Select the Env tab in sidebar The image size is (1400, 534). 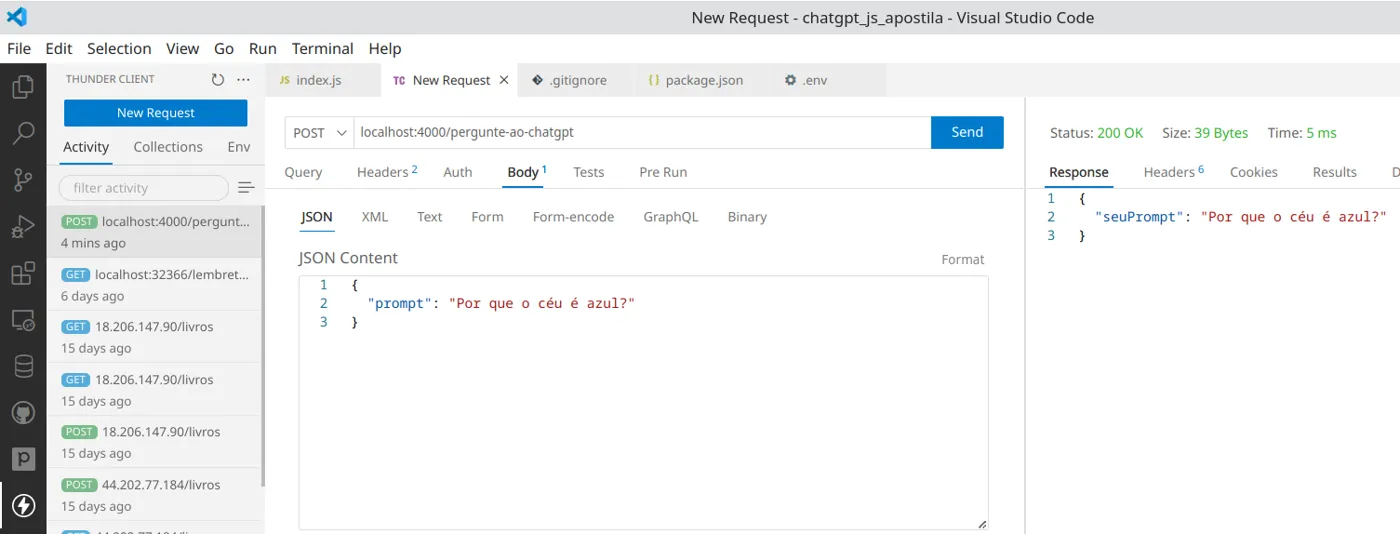(x=239, y=147)
